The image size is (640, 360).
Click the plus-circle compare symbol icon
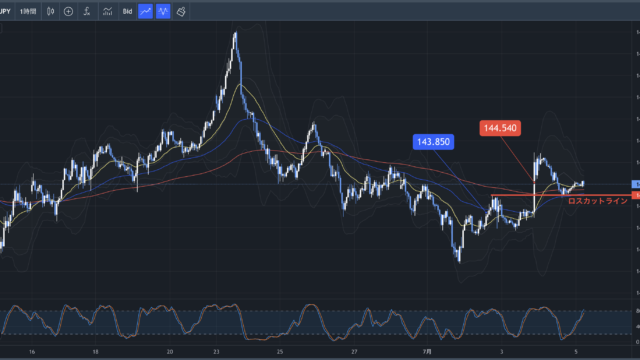(68, 11)
